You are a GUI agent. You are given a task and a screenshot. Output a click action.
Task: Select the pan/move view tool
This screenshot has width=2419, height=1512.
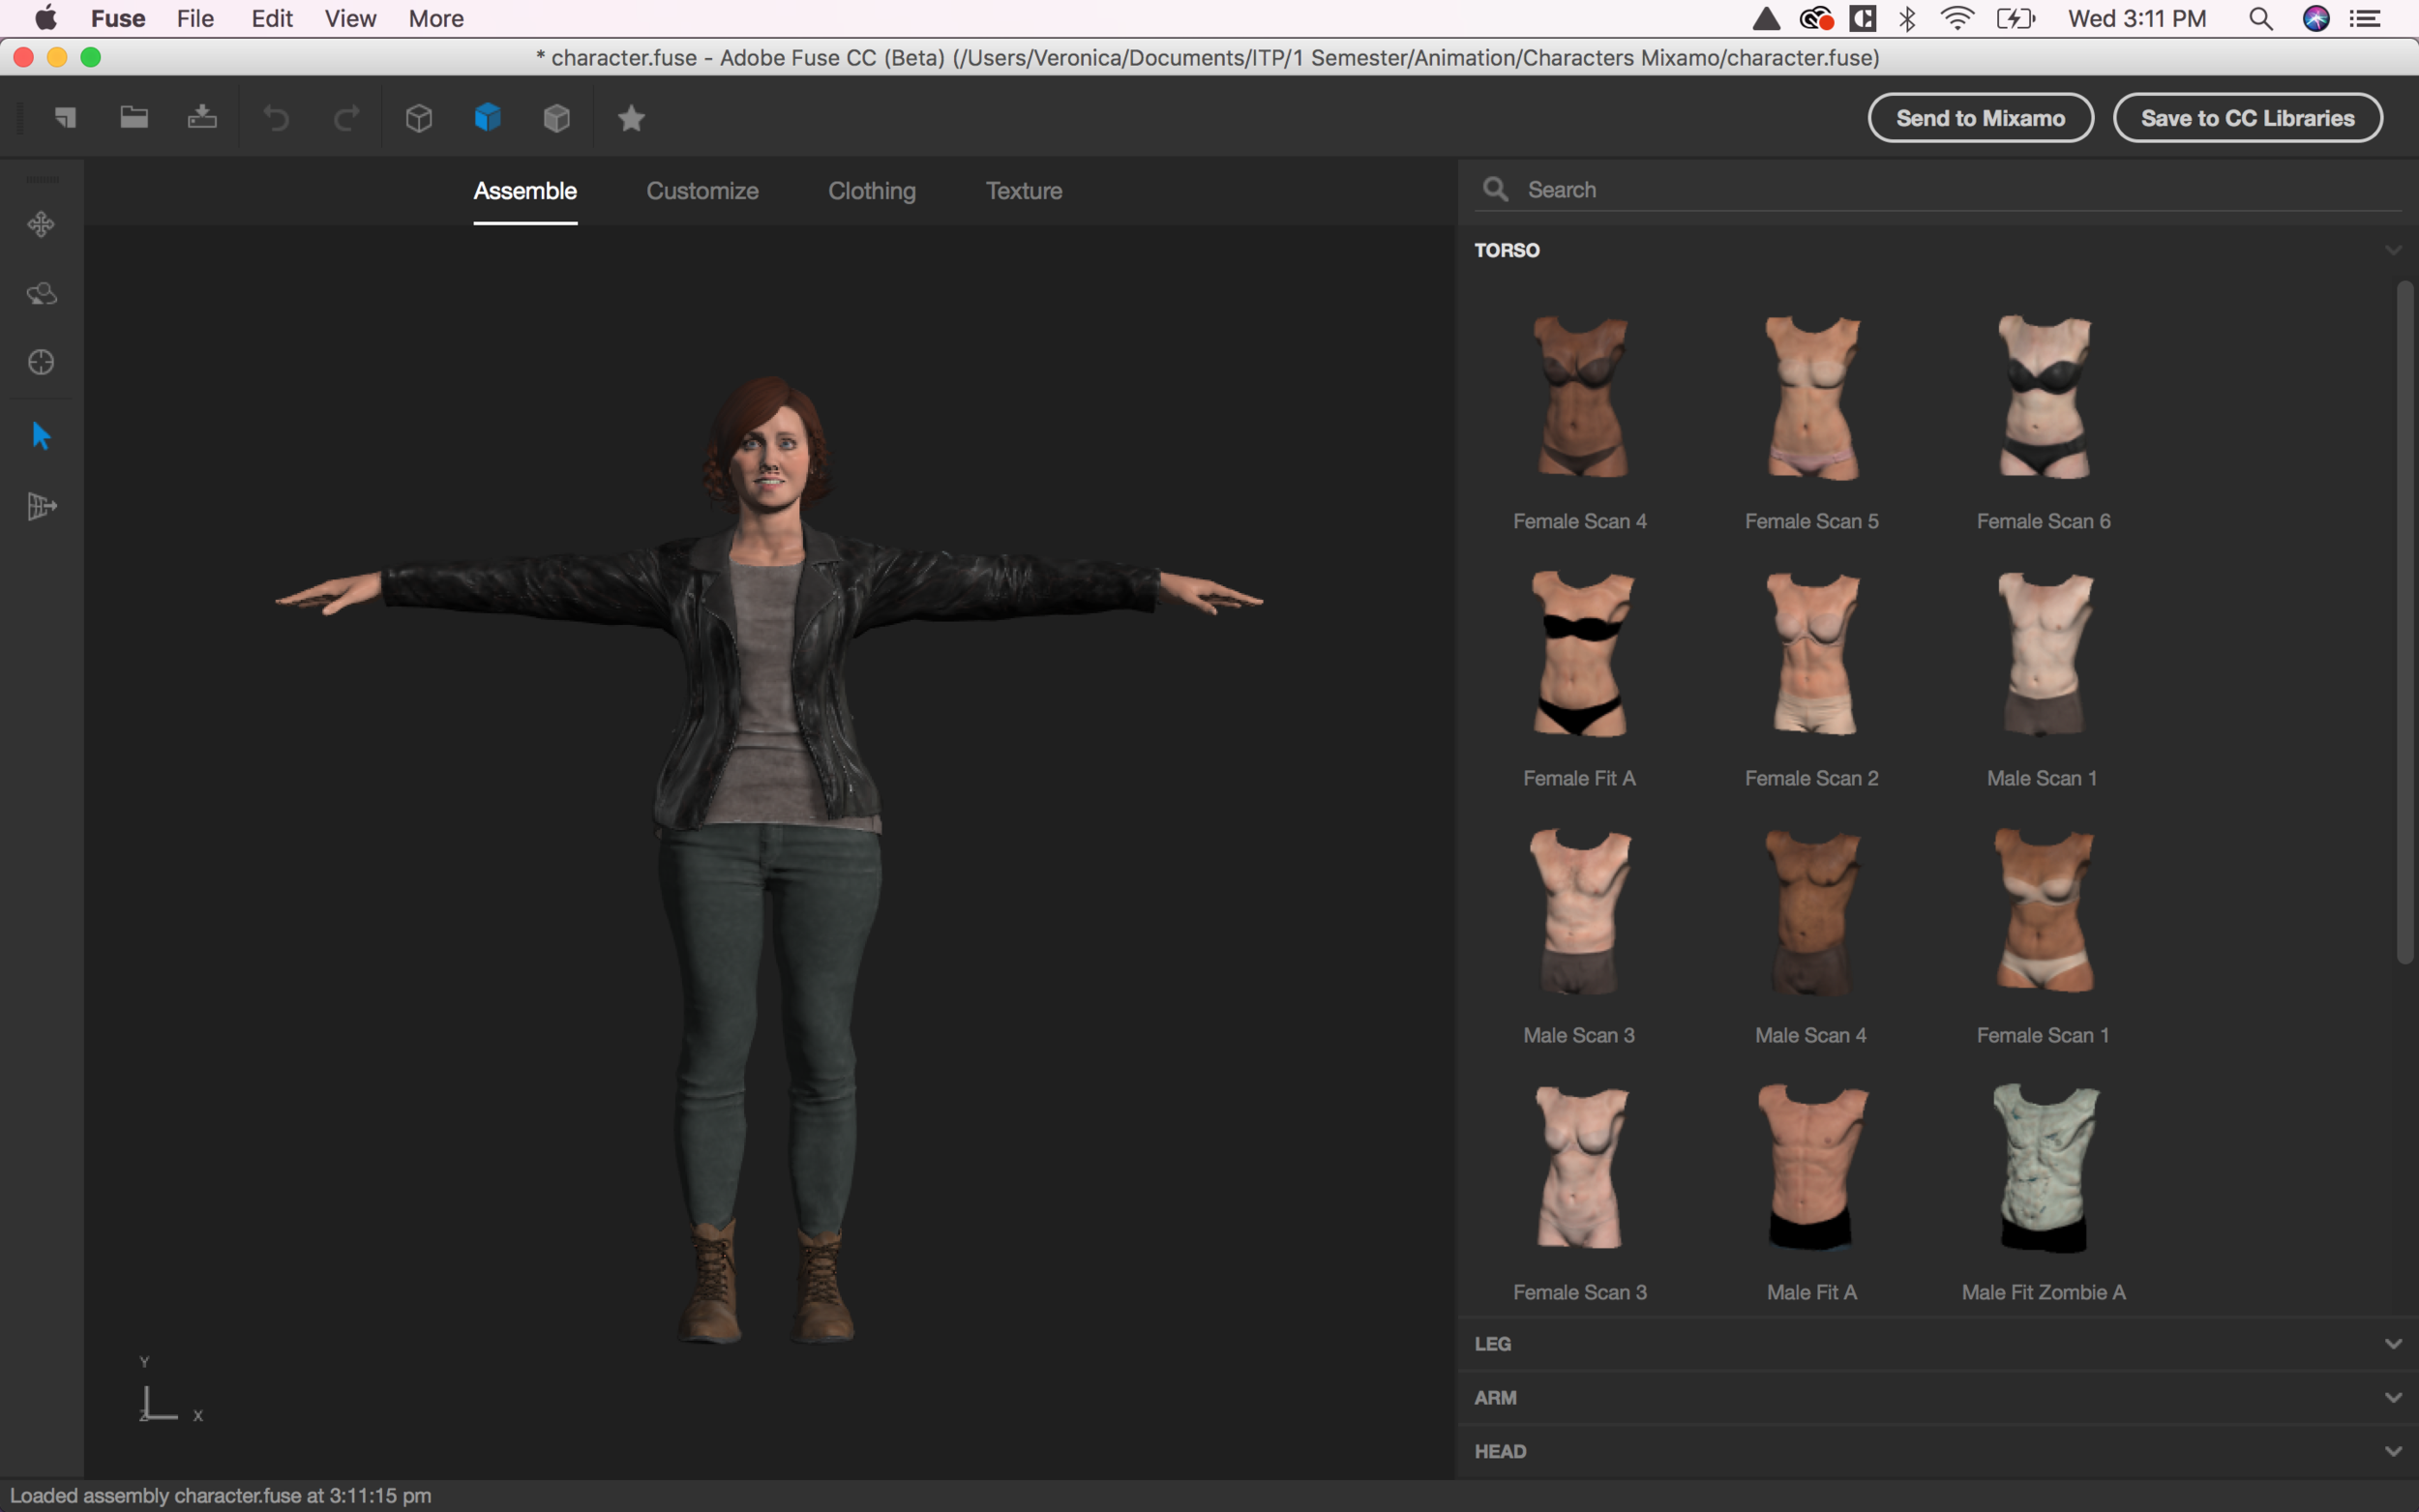pyautogui.click(x=41, y=224)
